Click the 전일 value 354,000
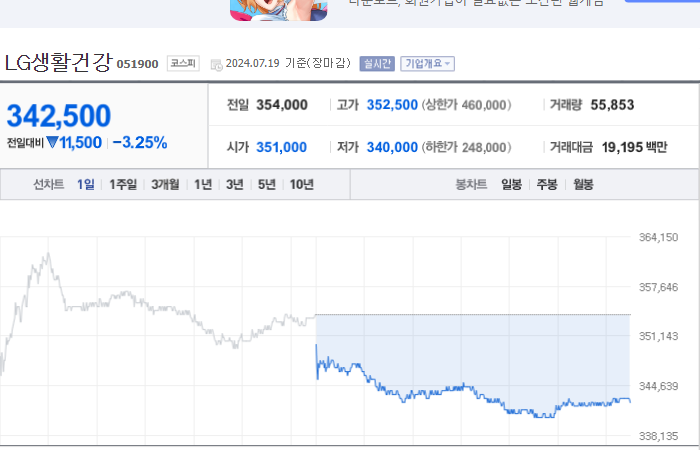Screen dimensions: 700x450 point(282,105)
